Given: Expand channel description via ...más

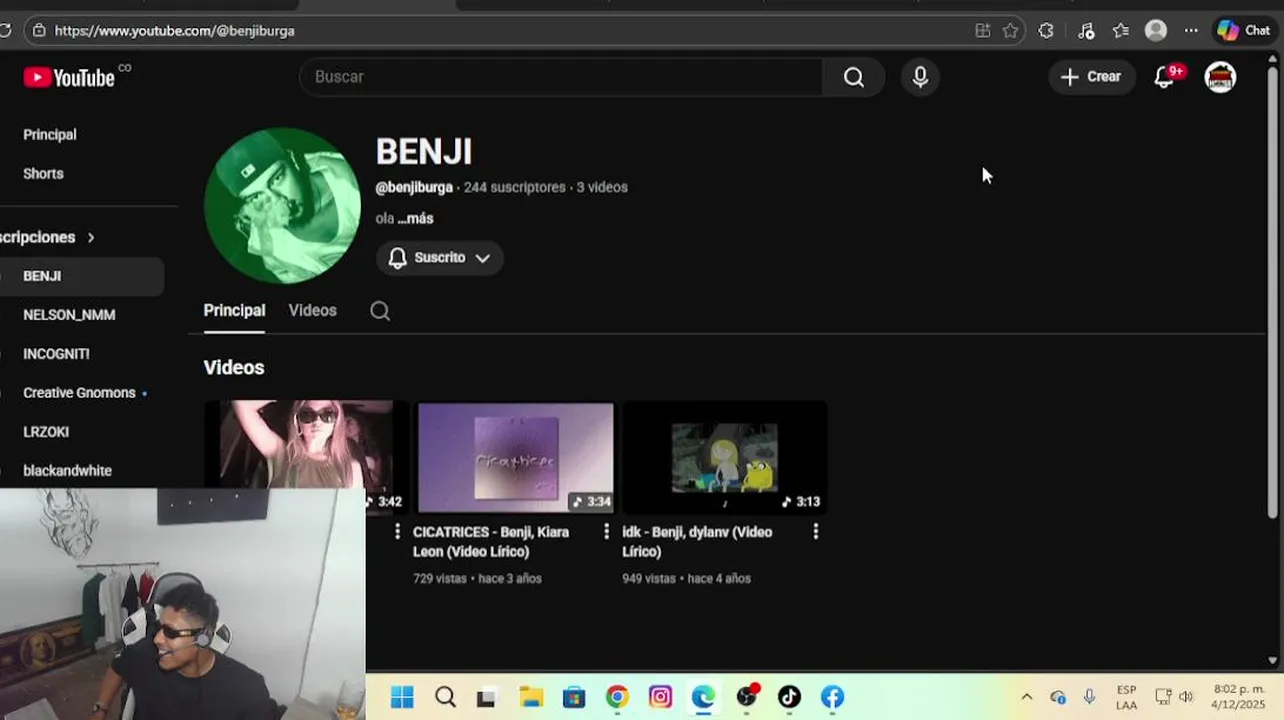Looking at the screenshot, I should [415, 218].
